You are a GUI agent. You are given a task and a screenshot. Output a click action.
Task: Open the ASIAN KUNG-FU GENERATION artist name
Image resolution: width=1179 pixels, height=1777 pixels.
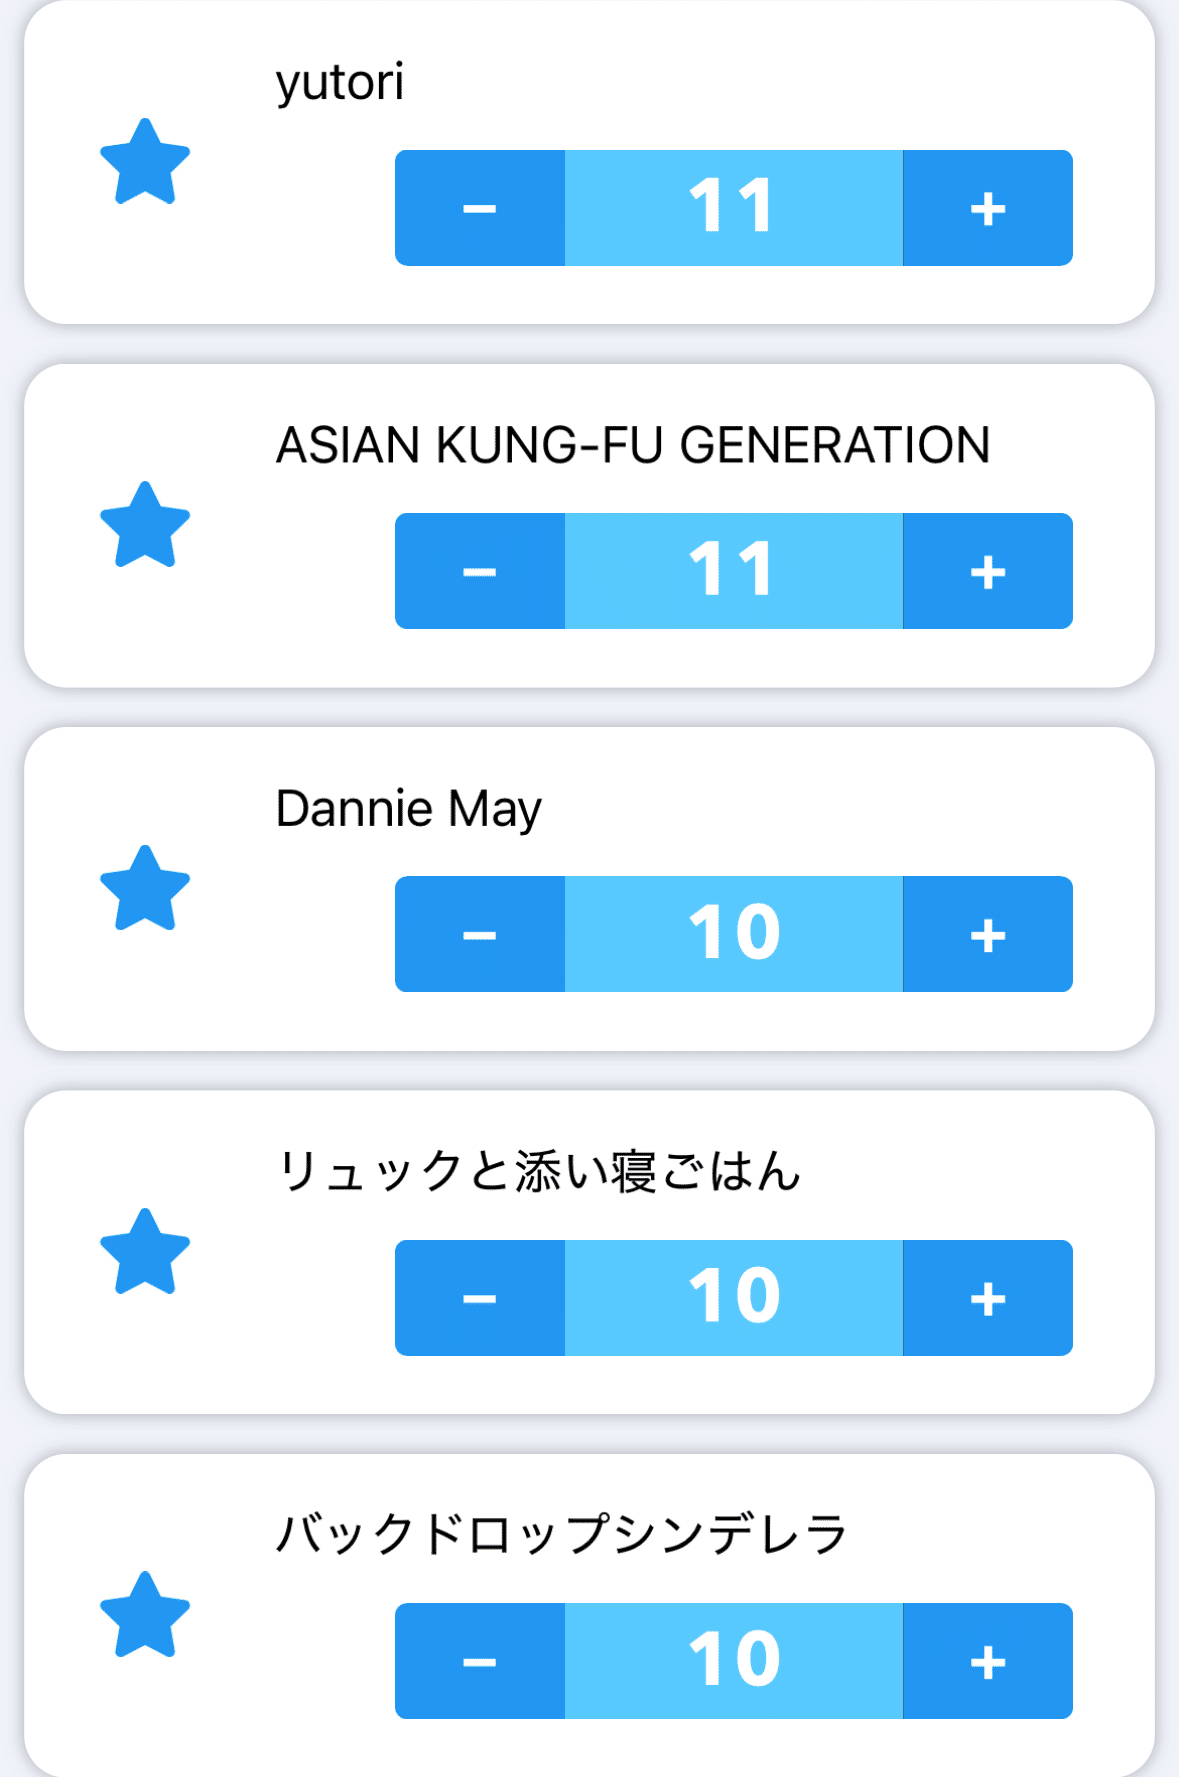632,445
